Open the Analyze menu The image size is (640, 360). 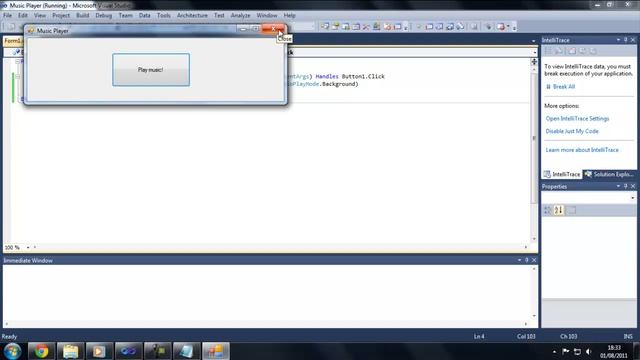click(240, 16)
